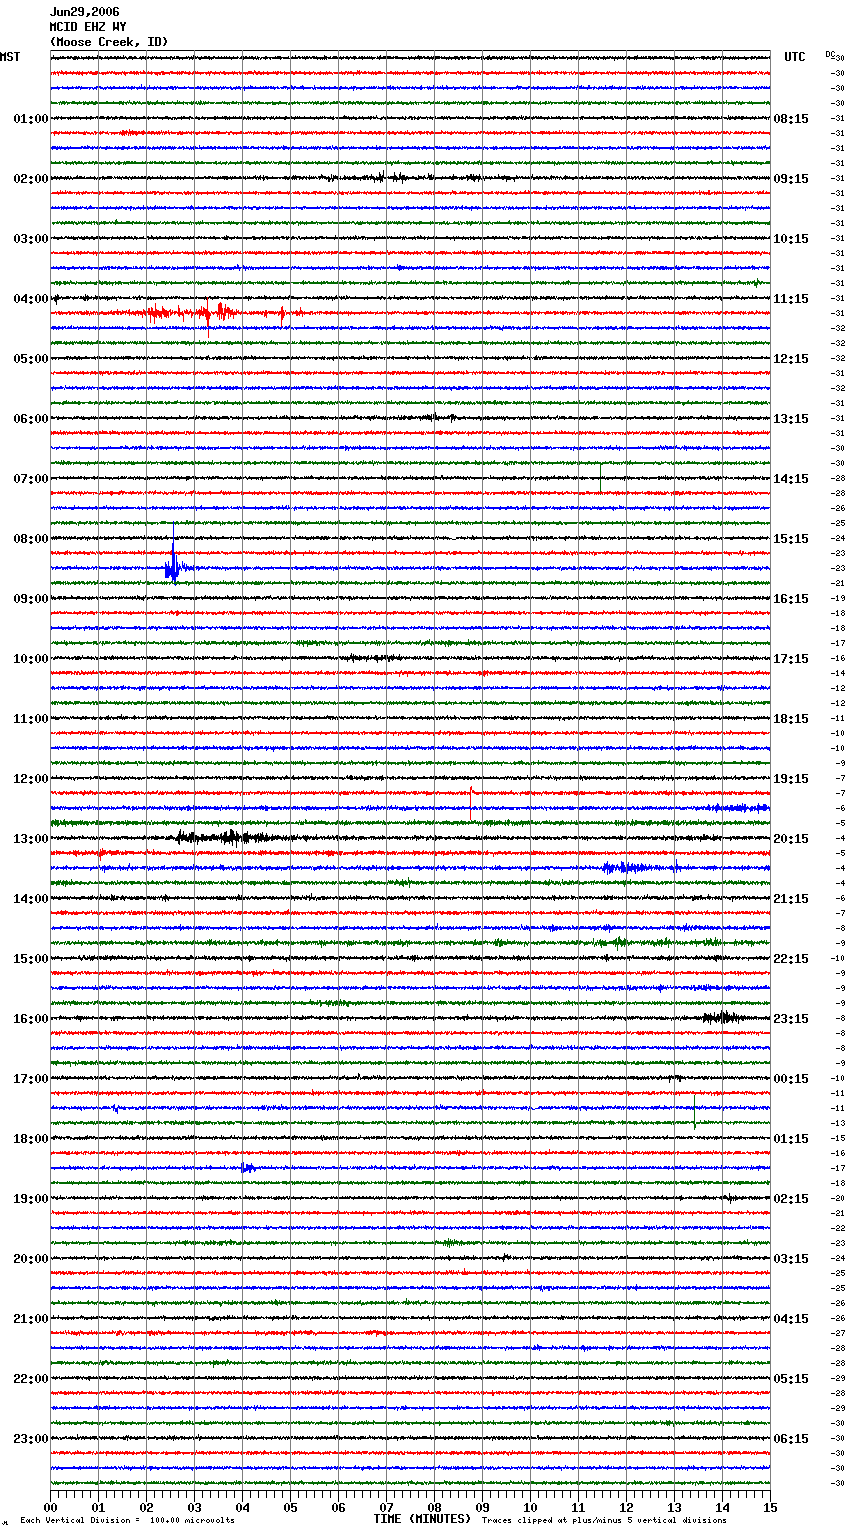Screen dimensions: 850x1534
Task: Click the blue seismic burst after 08:00
Action: click(175, 565)
